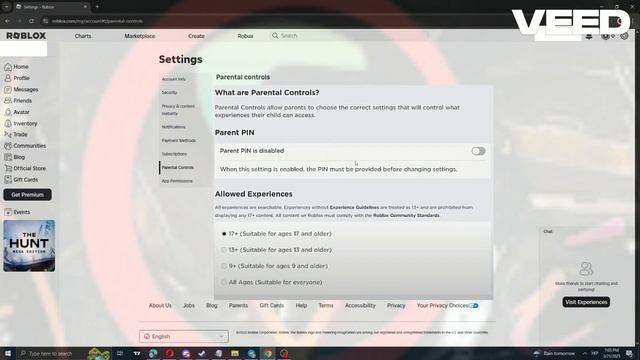Open the browser tab search dropdown
Screen dimensions: 640x360
(x=7, y=7)
